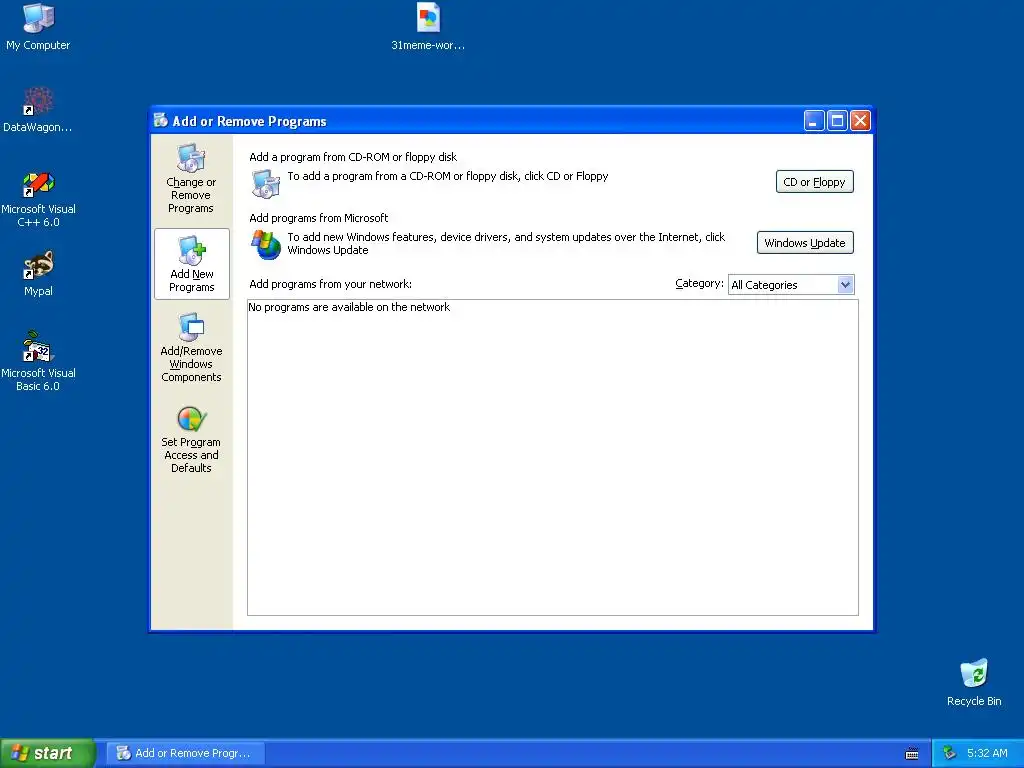Open Add/Remove Windows Components
This screenshot has width=1024, height=768.
coord(191,347)
